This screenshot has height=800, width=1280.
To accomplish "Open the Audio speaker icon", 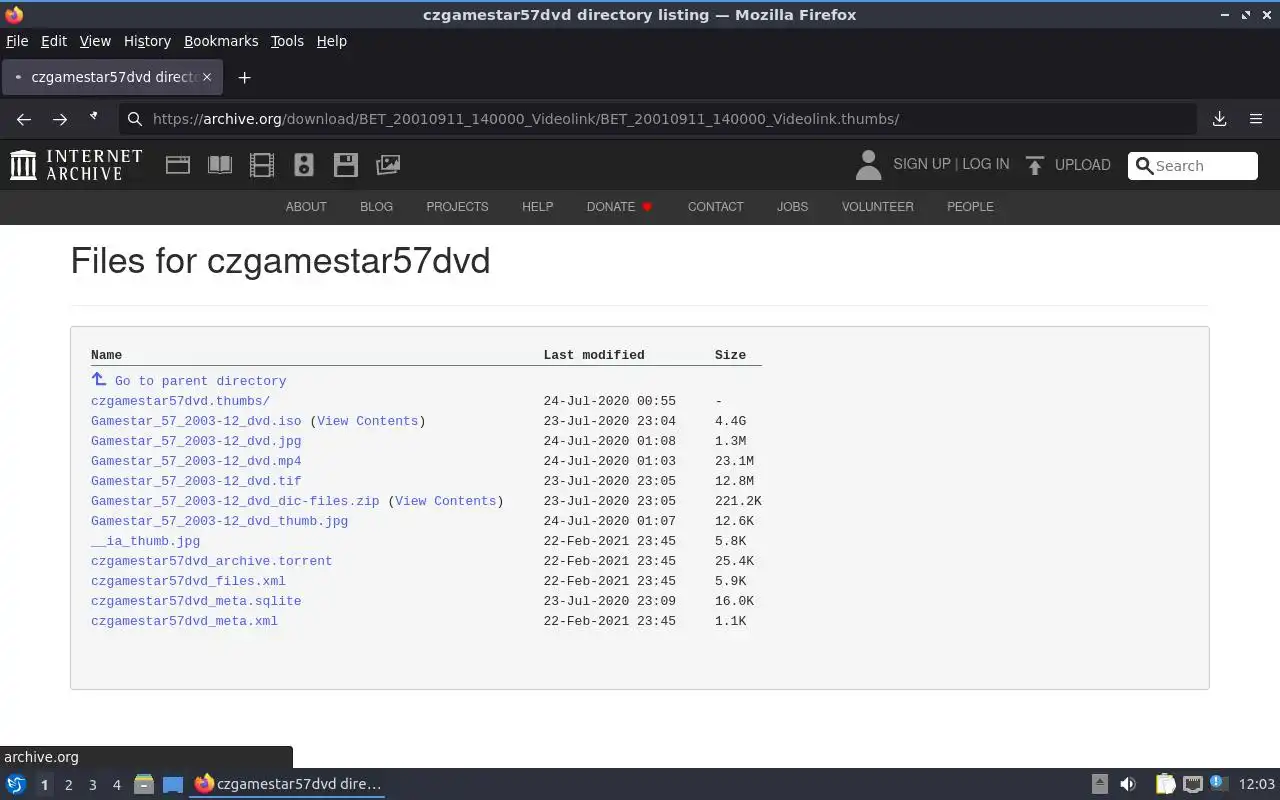I will tap(304, 165).
